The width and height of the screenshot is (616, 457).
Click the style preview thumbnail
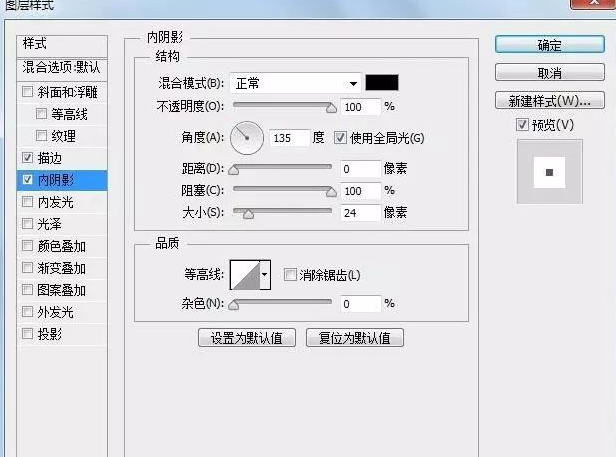pyautogui.click(x=550, y=172)
